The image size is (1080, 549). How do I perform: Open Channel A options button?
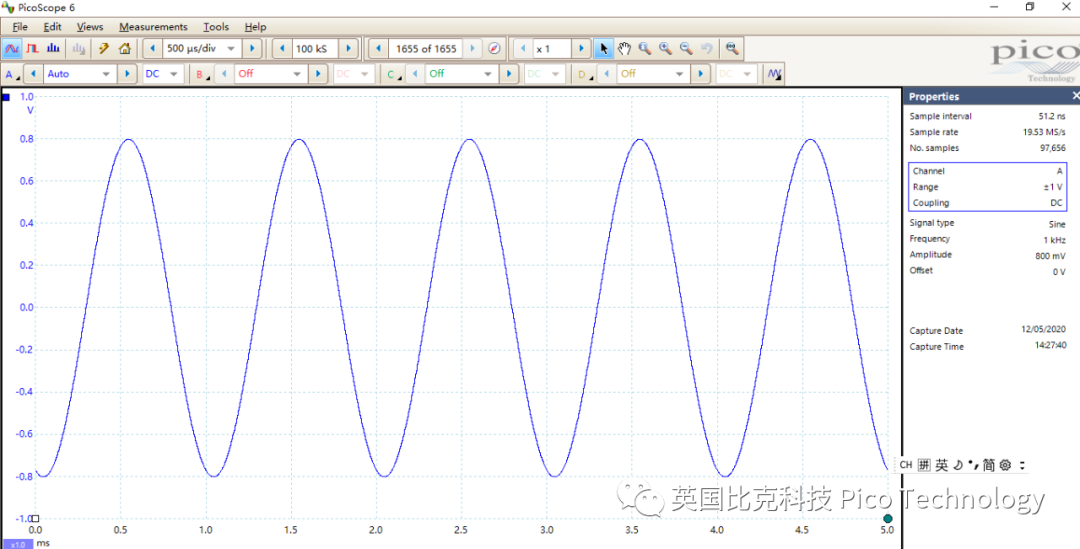click(x=11, y=74)
